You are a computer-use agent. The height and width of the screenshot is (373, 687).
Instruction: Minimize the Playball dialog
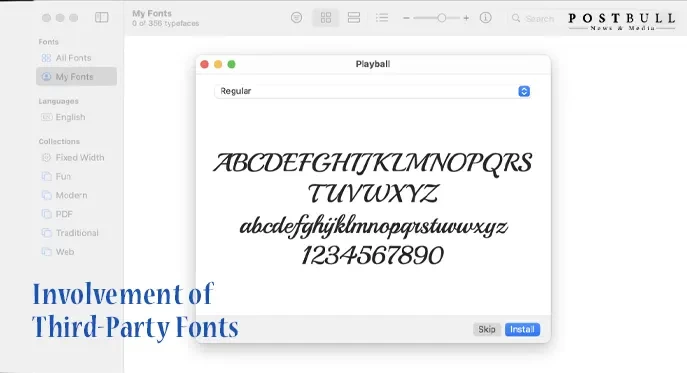[x=218, y=64]
